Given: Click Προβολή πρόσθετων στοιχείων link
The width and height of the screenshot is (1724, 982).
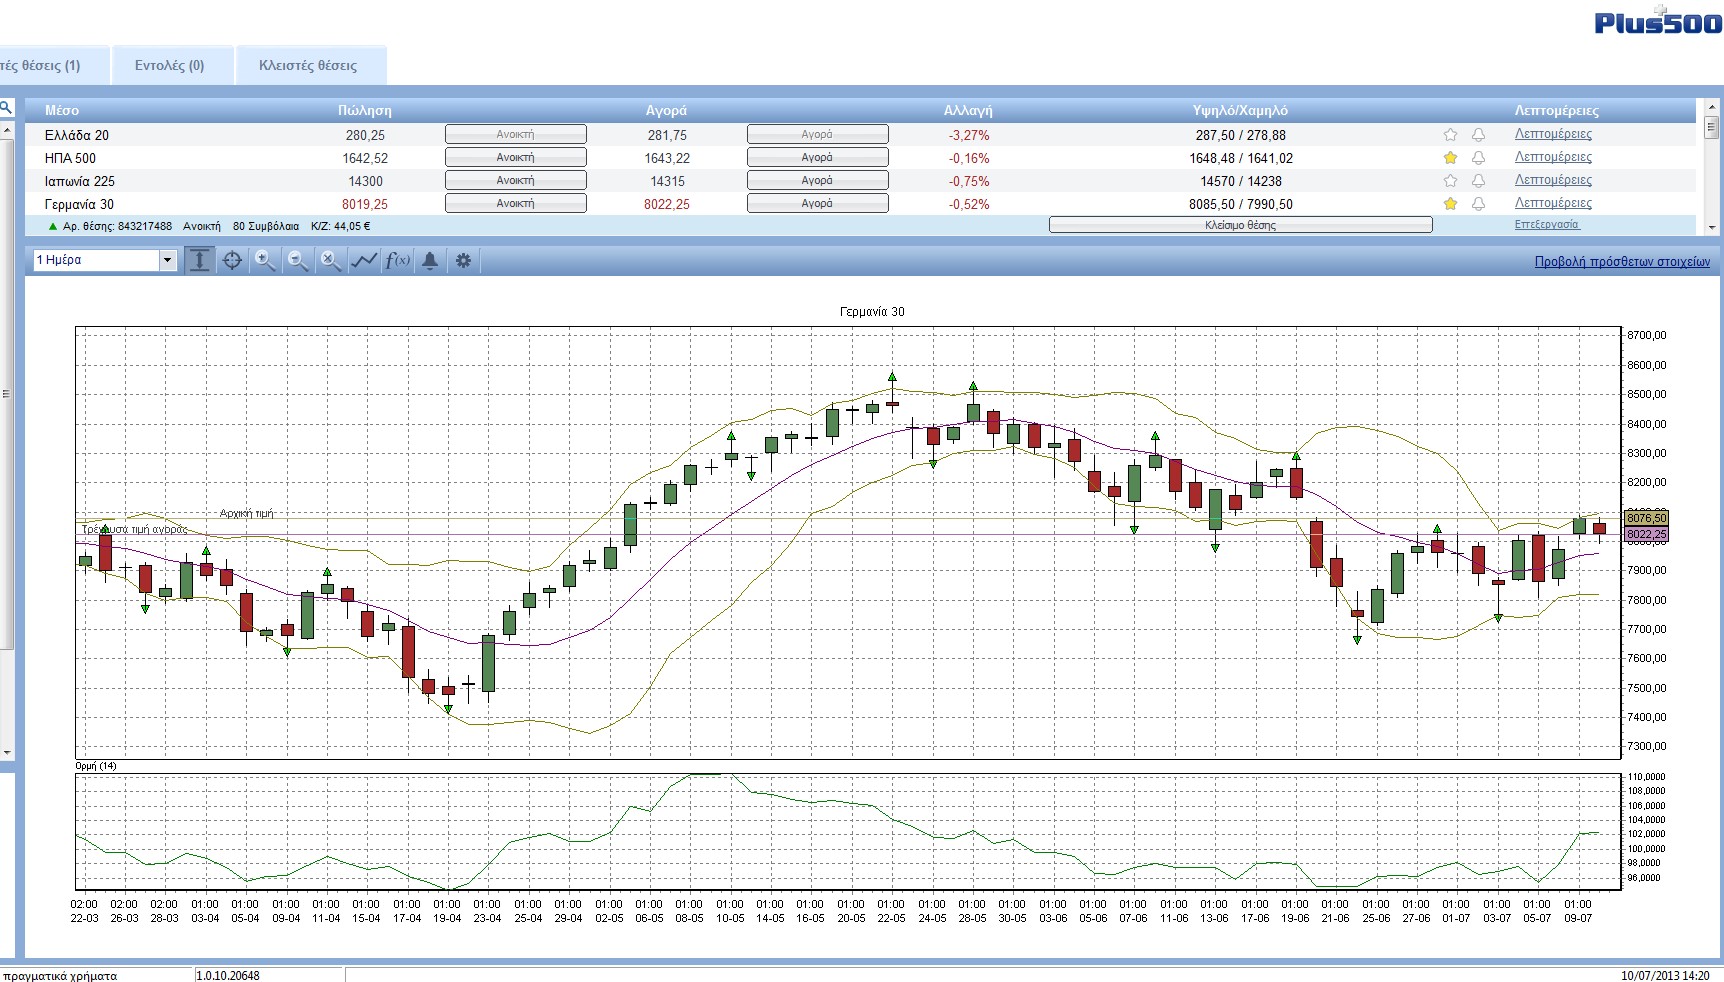Looking at the screenshot, I should pos(1622,262).
